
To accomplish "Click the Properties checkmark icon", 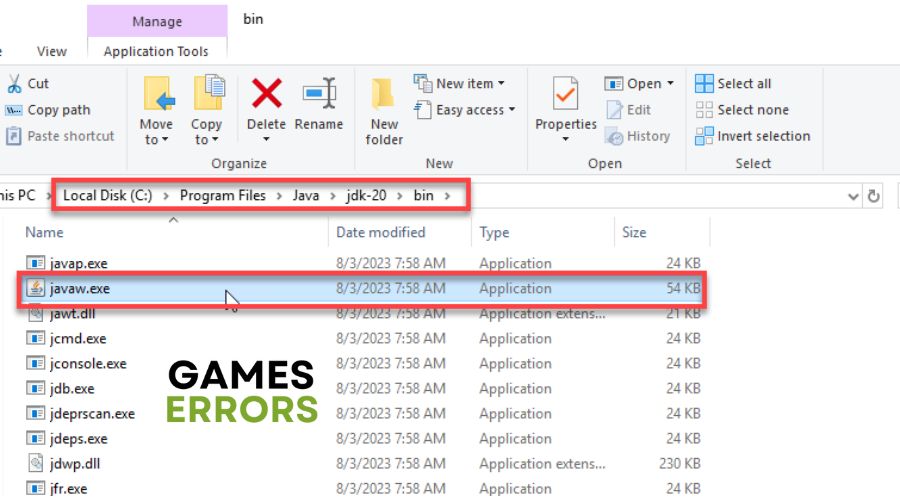I will pos(565,93).
